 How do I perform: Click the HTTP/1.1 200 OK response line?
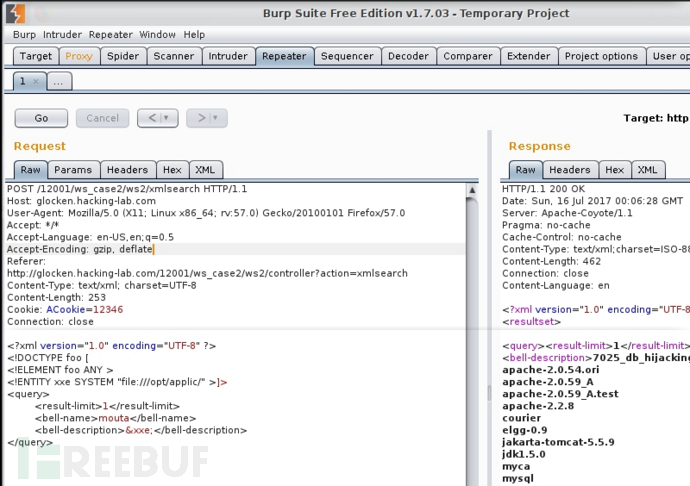coord(543,189)
